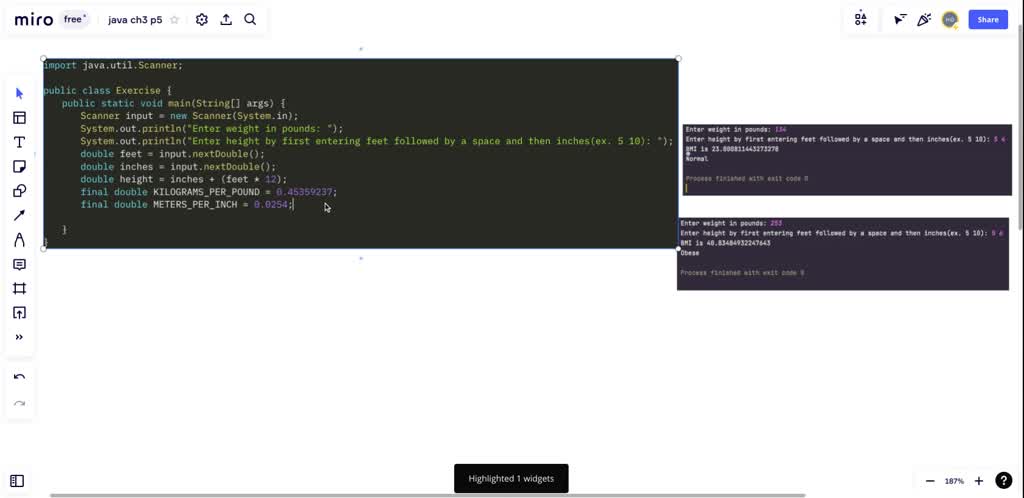Star the java ch3 p5 board
Screen dimensions: 1024x498
click(x=175, y=20)
